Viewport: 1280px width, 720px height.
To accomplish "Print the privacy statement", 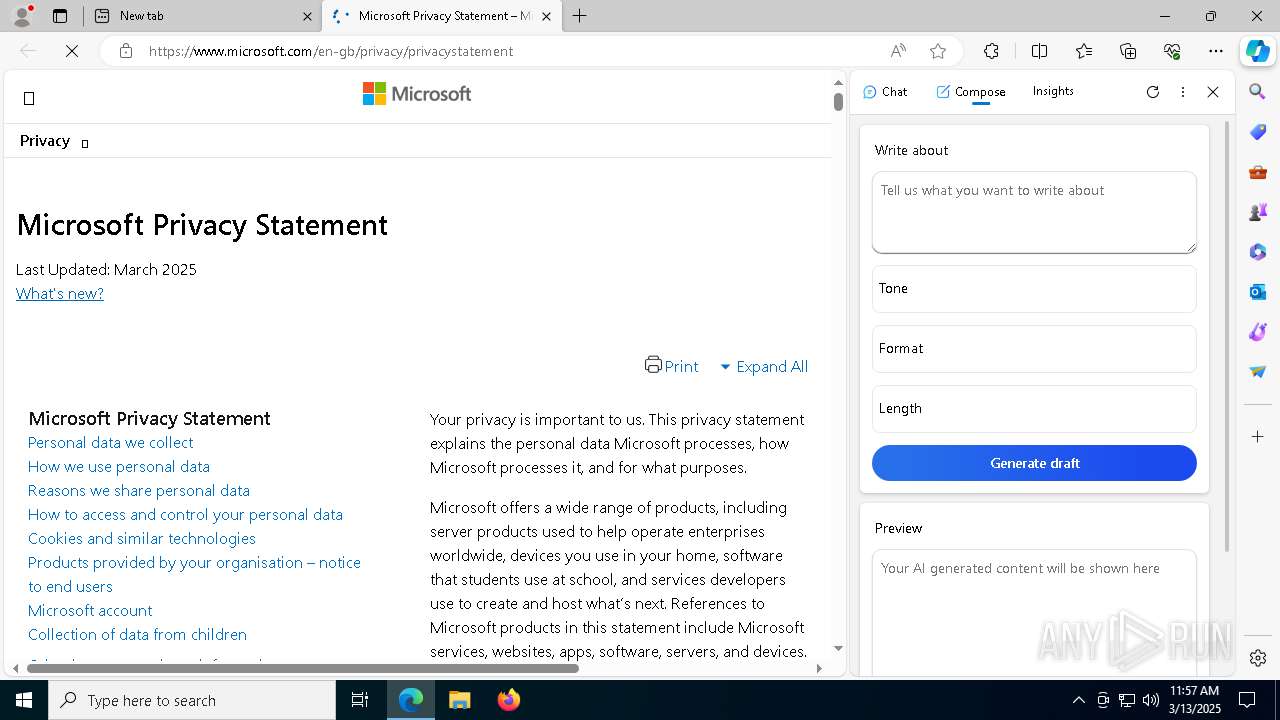I will (672, 366).
